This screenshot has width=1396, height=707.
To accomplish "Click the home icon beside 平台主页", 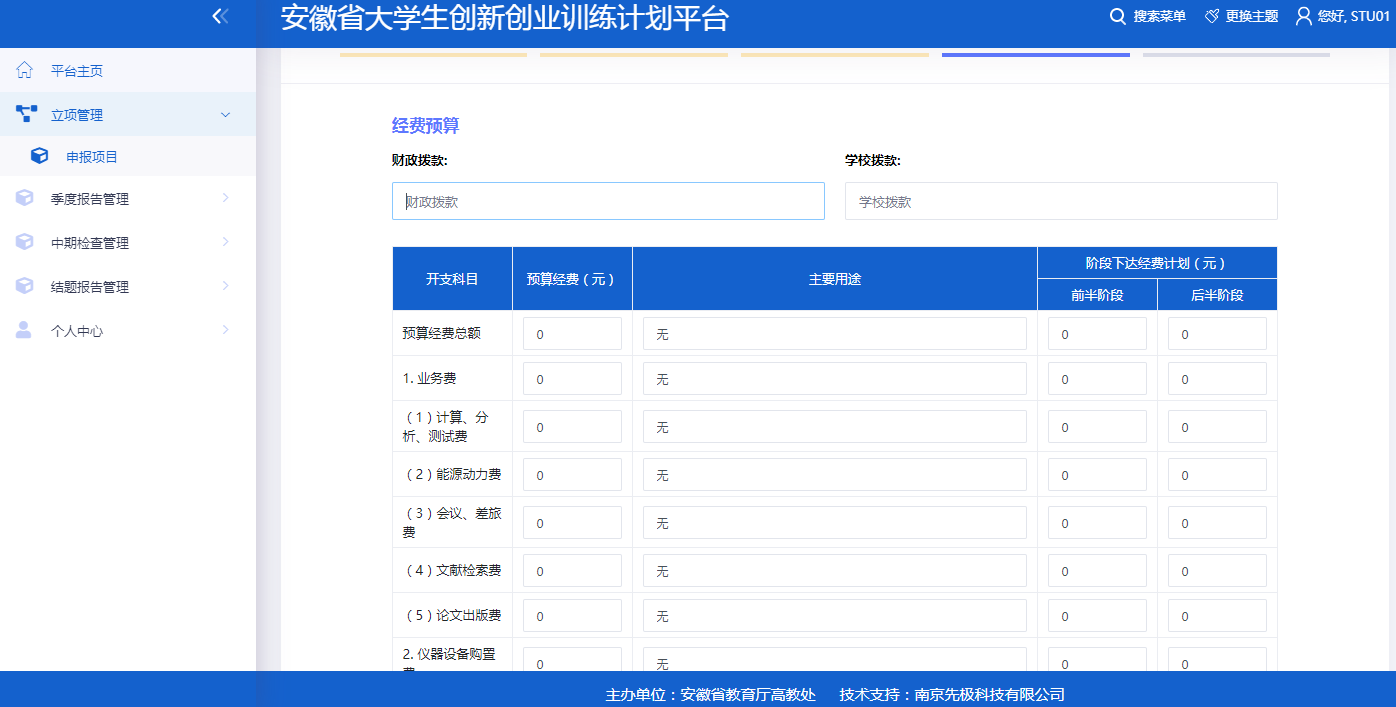I will click(x=25, y=71).
